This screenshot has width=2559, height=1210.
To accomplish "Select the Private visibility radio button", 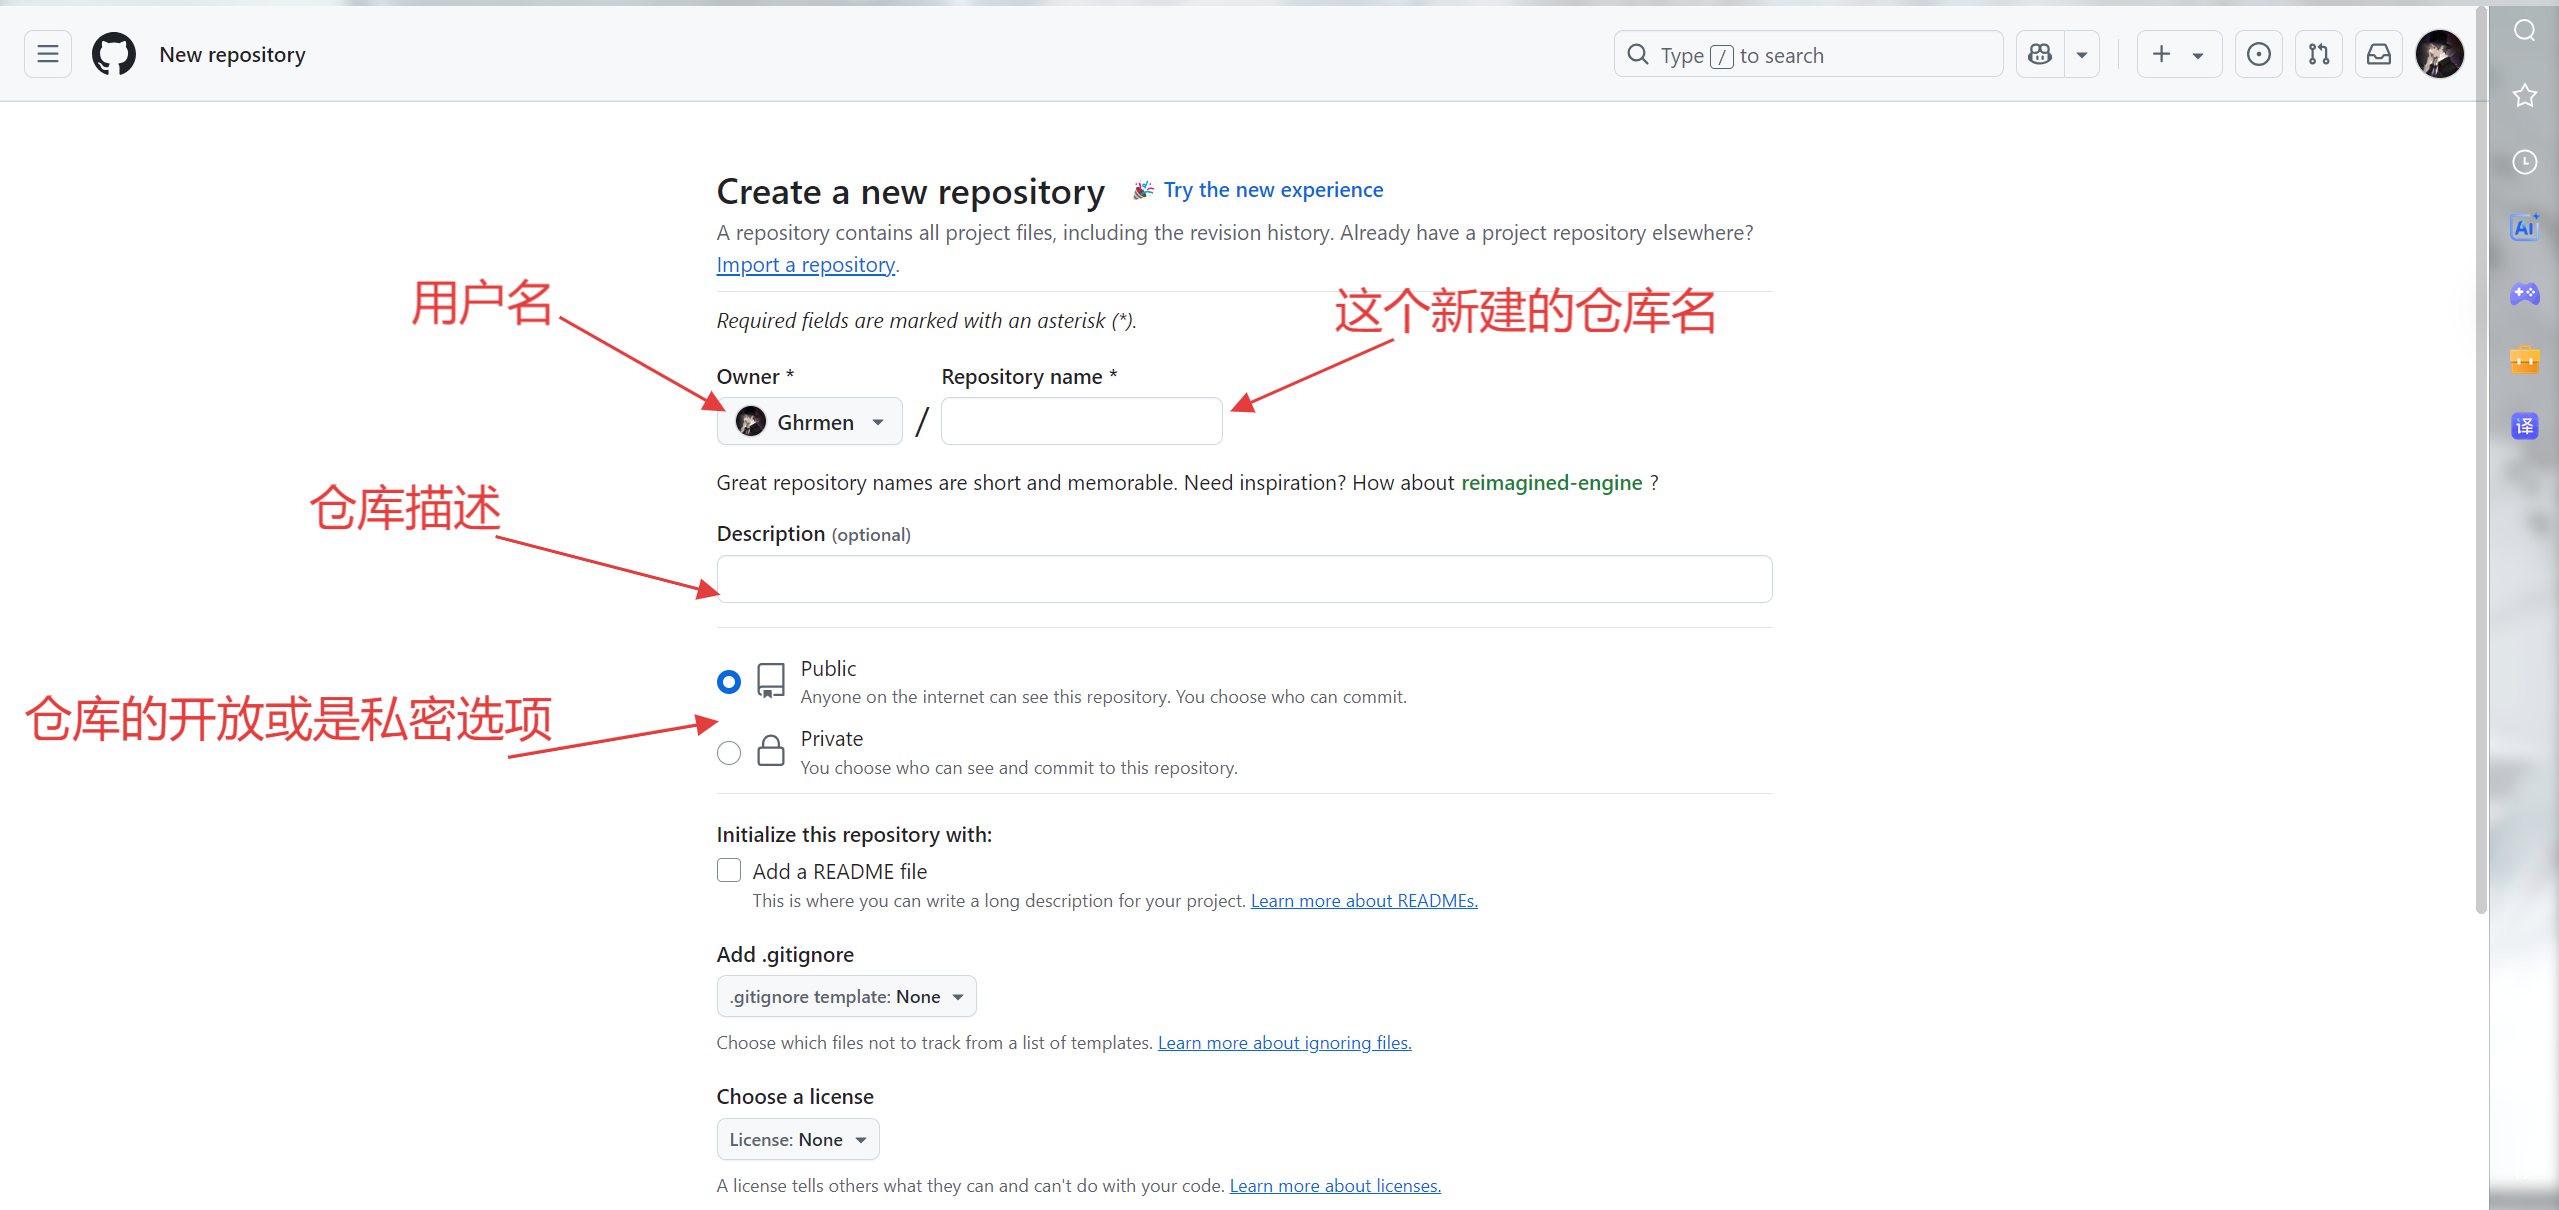I will click(x=729, y=753).
